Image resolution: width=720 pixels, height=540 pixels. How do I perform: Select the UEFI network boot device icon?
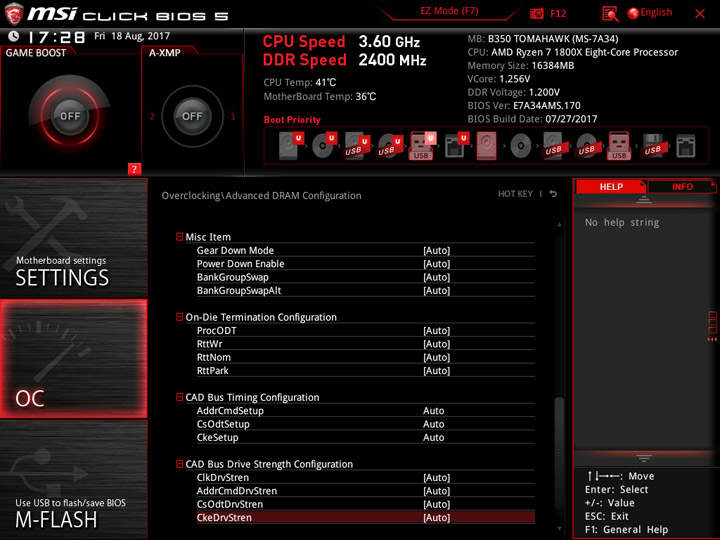tap(456, 146)
